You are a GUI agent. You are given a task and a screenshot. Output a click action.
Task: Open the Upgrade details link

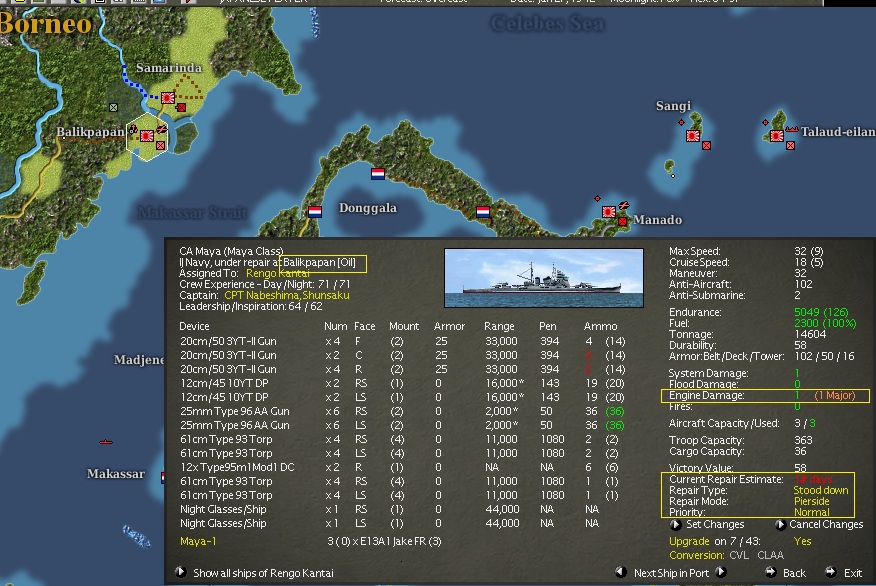[x=689, y=541]
